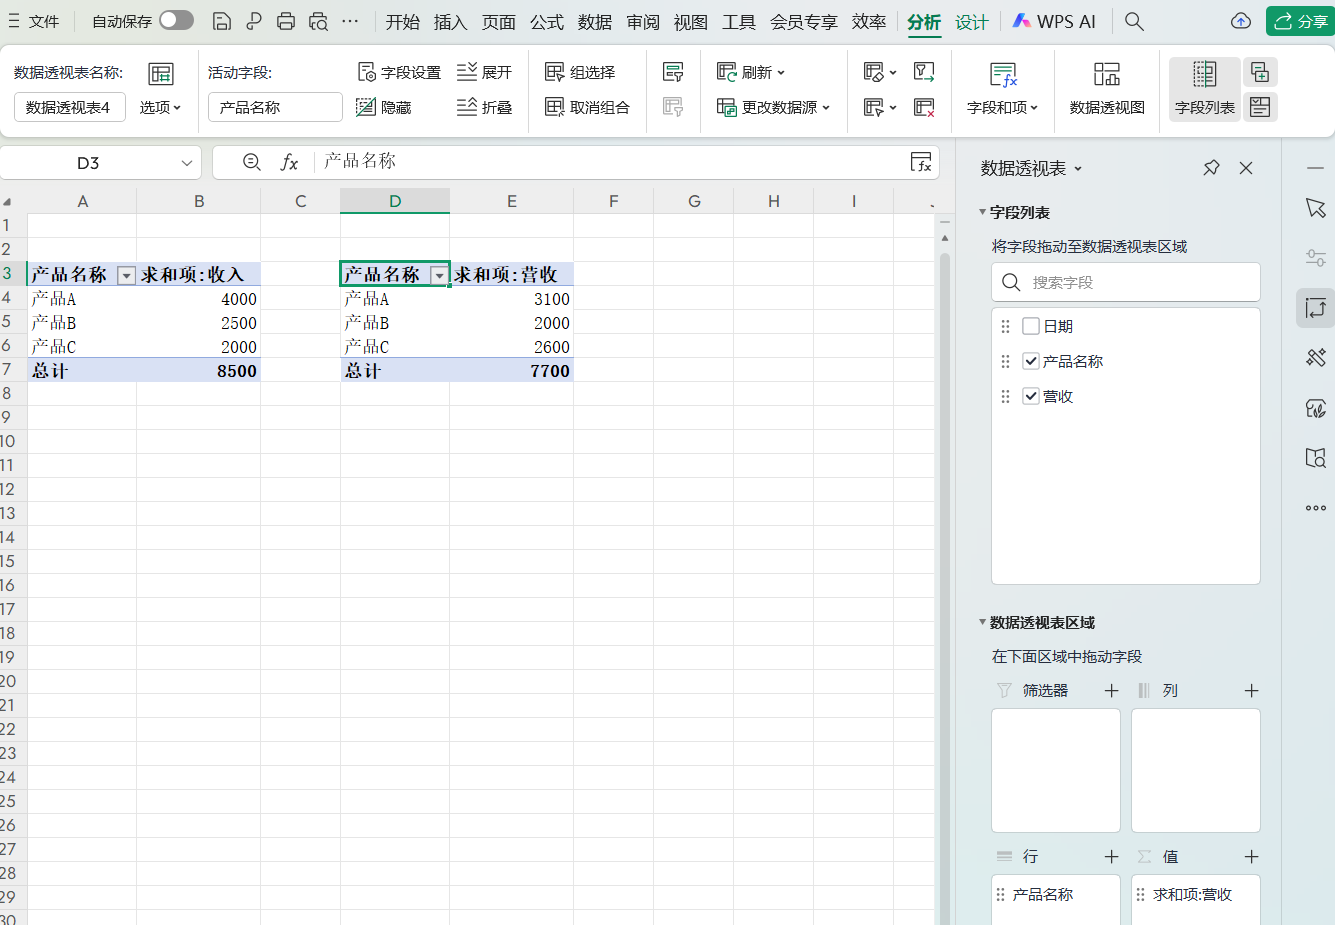Image resolution: width=1335 pixels, height=925 pixels.
Task: Uncheck the 营收 field checkbox
Action: 1030,395
